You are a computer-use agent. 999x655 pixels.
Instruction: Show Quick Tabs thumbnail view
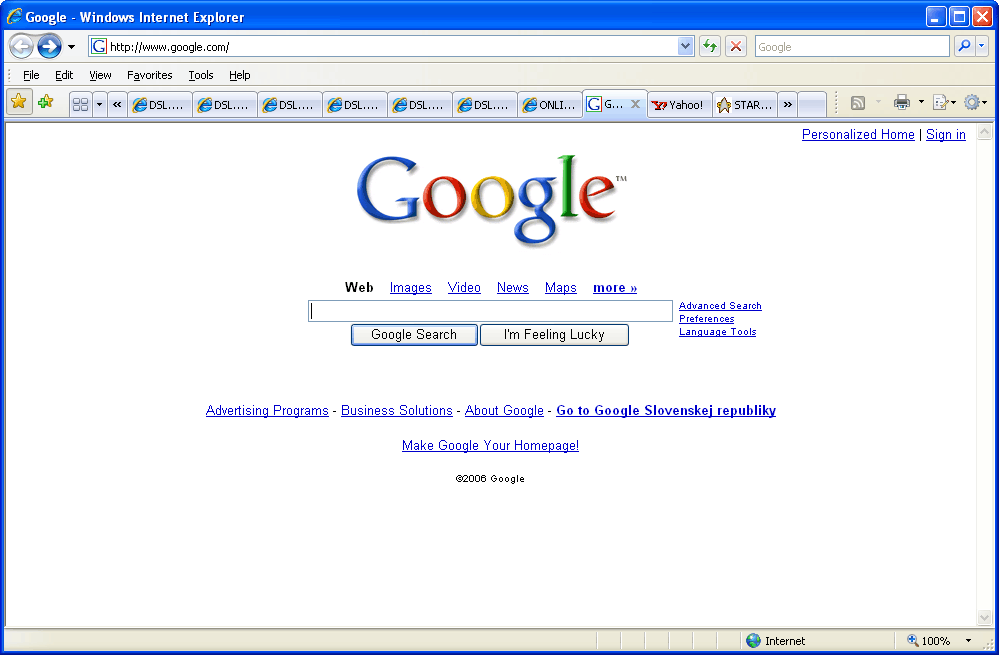pyautogui.click(x=80, y=104)
